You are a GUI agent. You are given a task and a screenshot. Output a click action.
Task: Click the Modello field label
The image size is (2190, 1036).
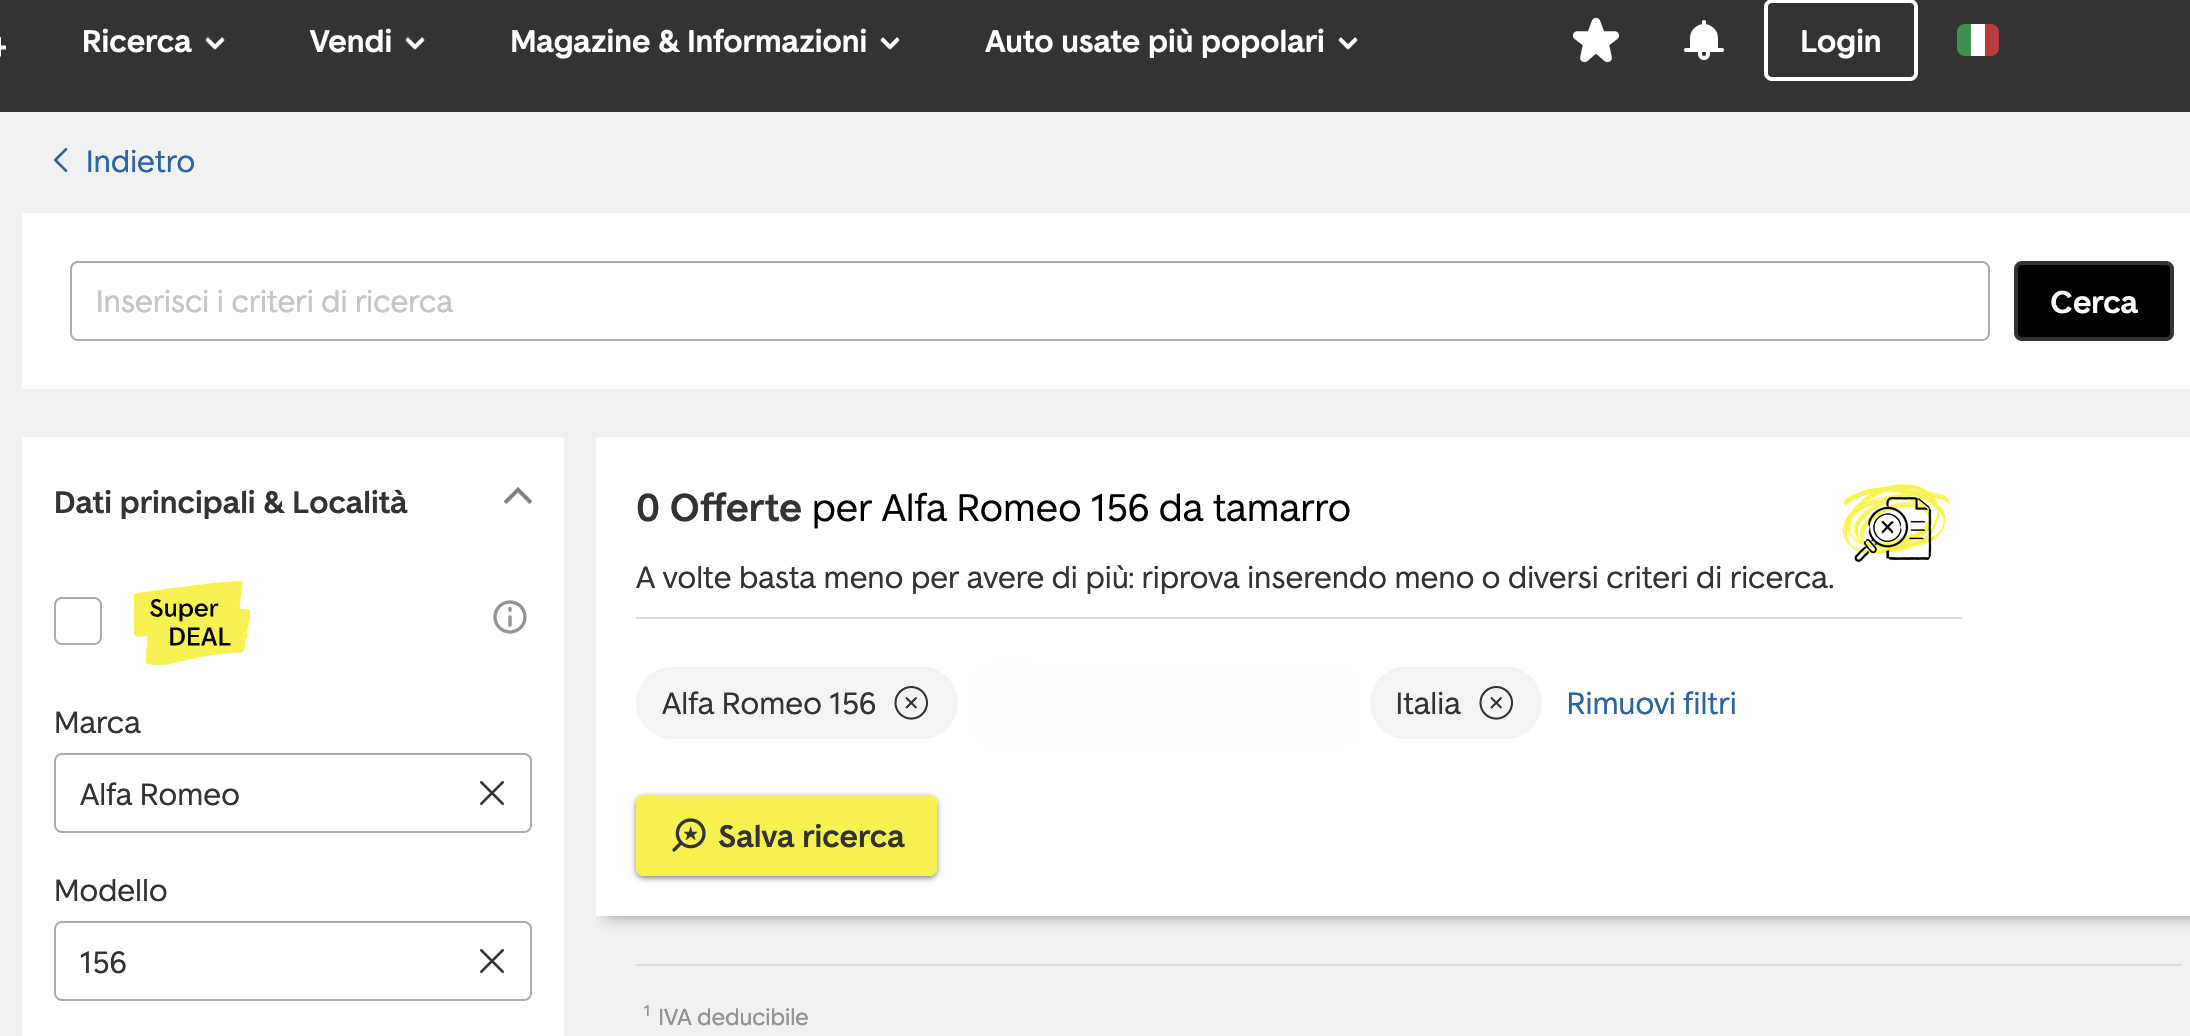click(x=110, y=890)
